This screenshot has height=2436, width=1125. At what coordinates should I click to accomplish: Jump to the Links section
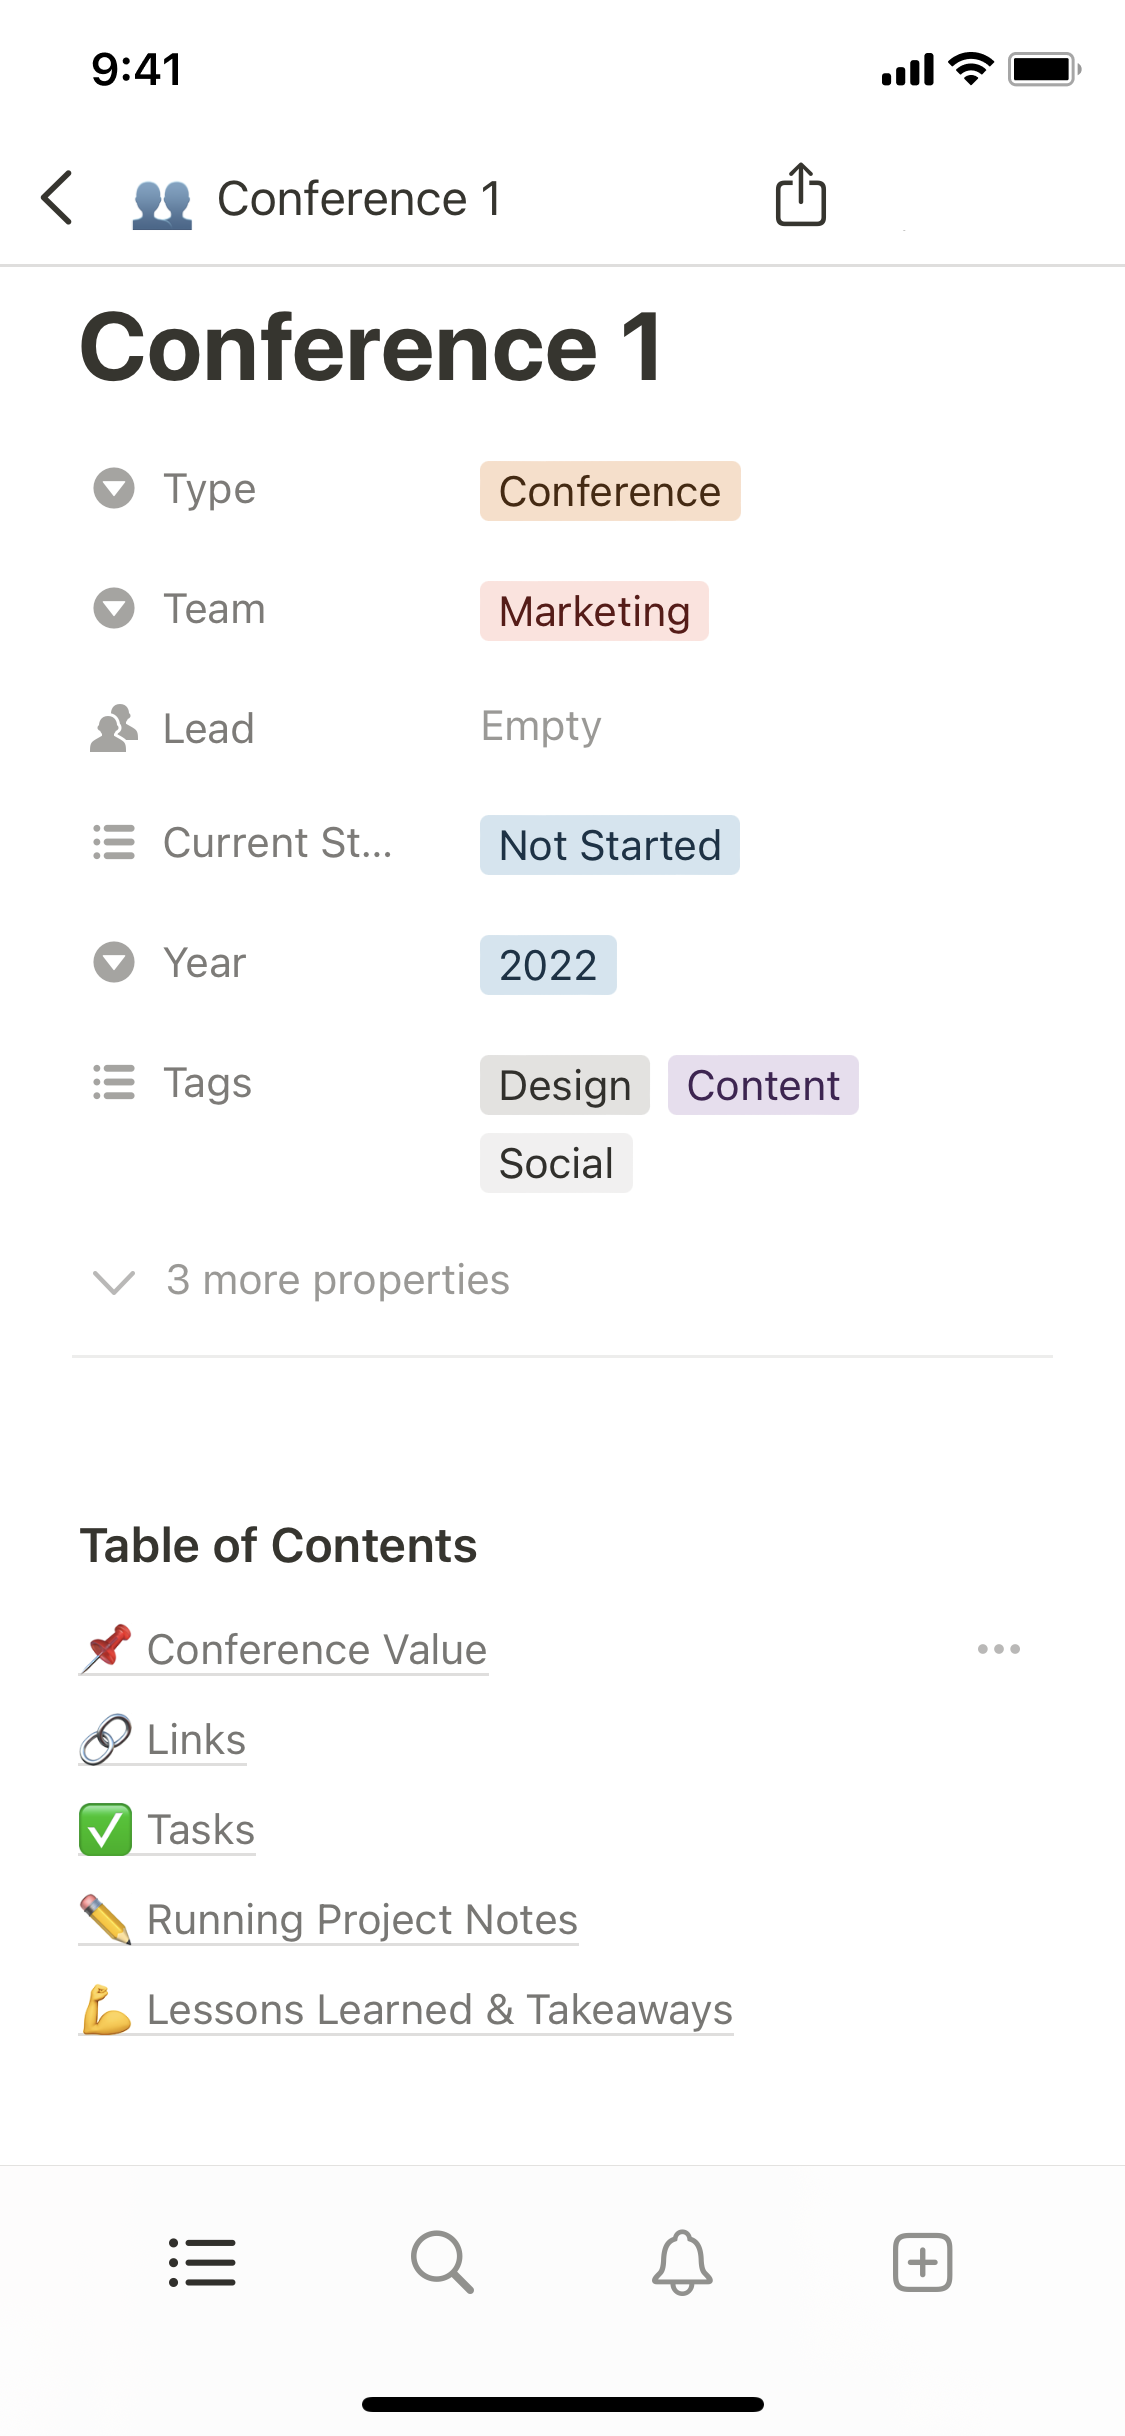pos(196,1740)
